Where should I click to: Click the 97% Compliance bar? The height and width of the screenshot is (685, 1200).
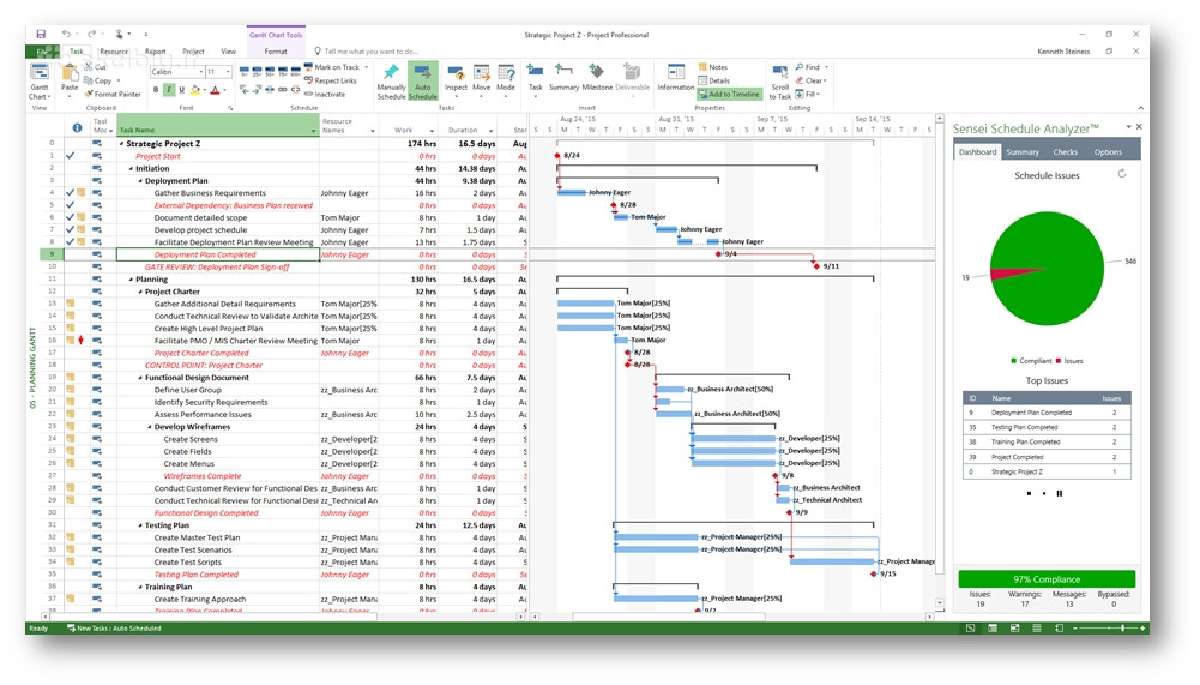(1046, 579)
